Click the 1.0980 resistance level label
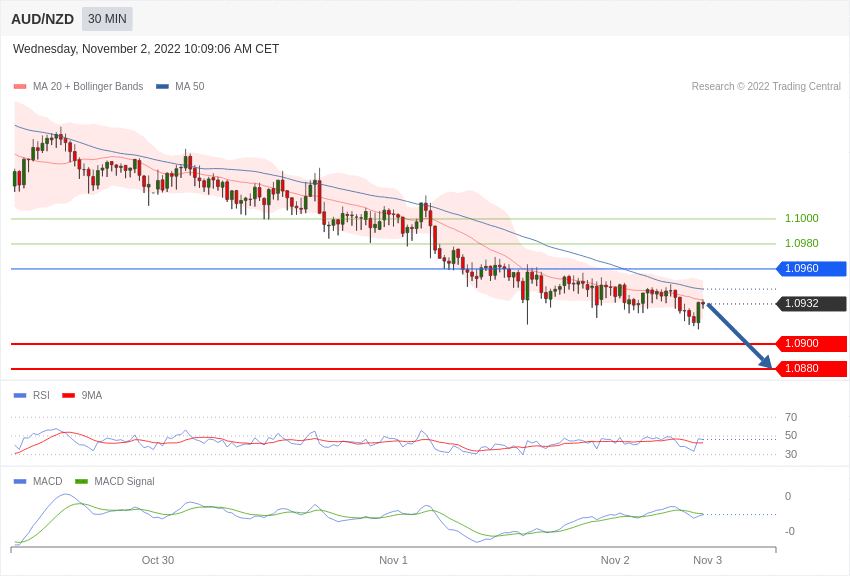 [802, 243]
